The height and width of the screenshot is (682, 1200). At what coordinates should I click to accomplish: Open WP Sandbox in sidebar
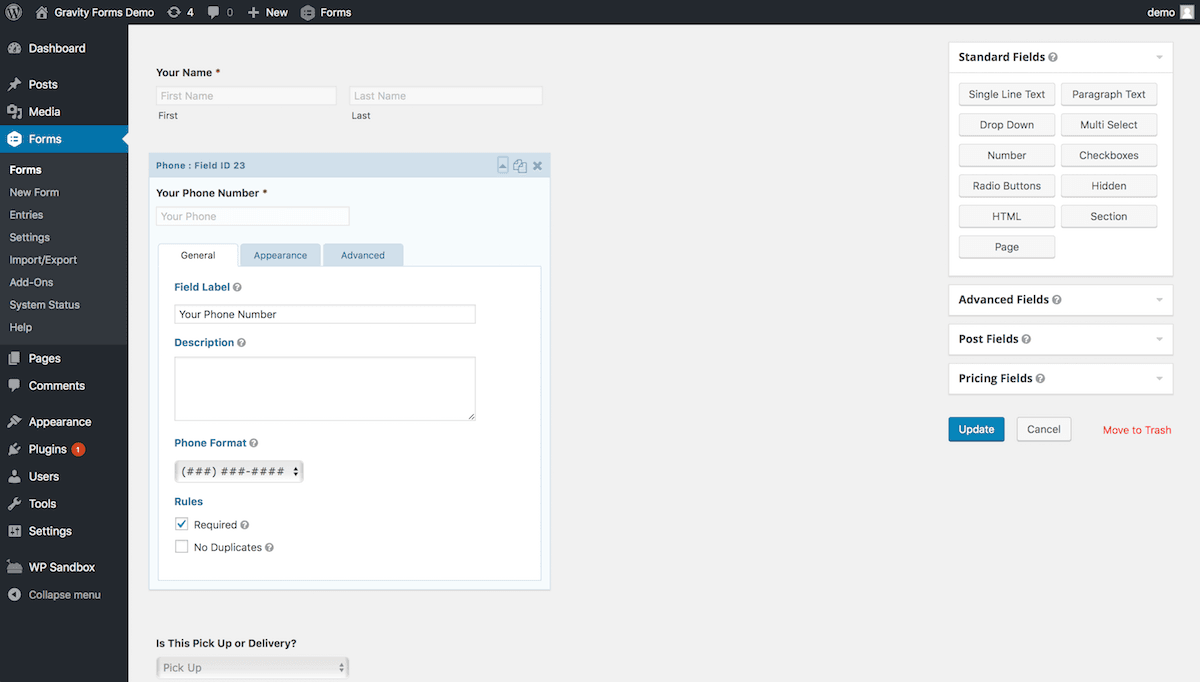pyautogui.click(x=64, y=567)
